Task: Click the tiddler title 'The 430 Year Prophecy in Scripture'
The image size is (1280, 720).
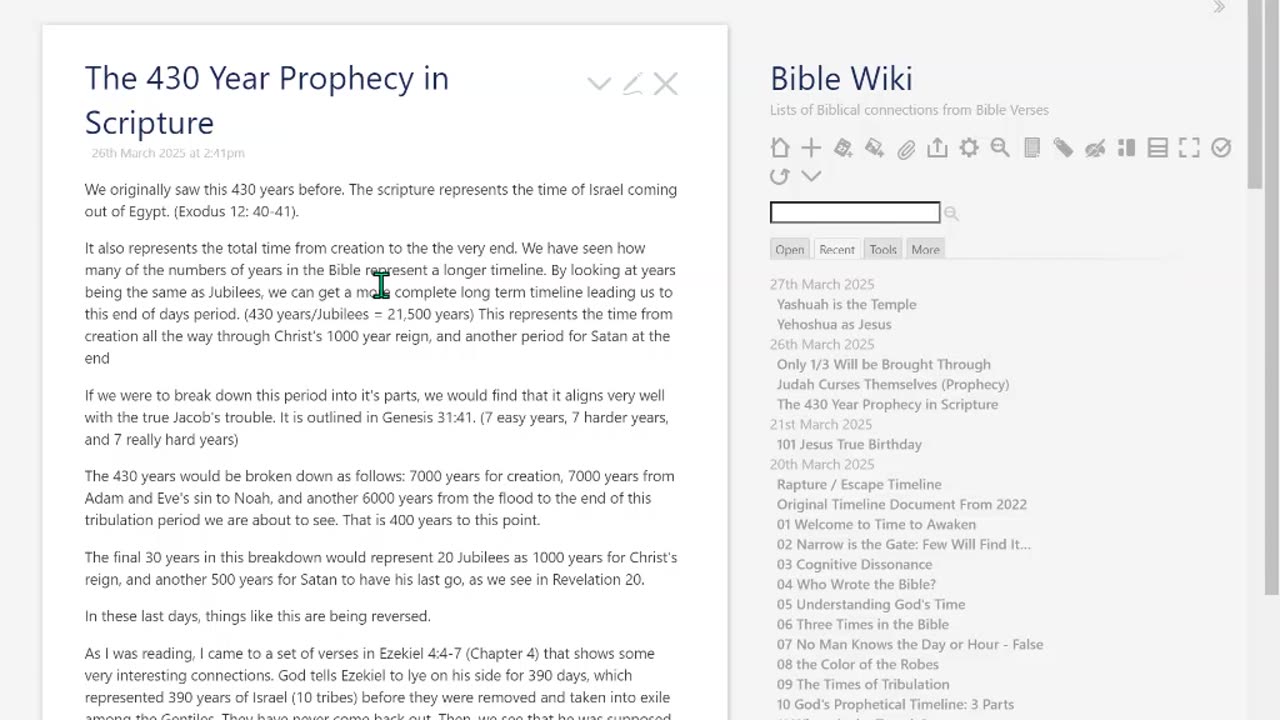Action: tap(267, 100)
